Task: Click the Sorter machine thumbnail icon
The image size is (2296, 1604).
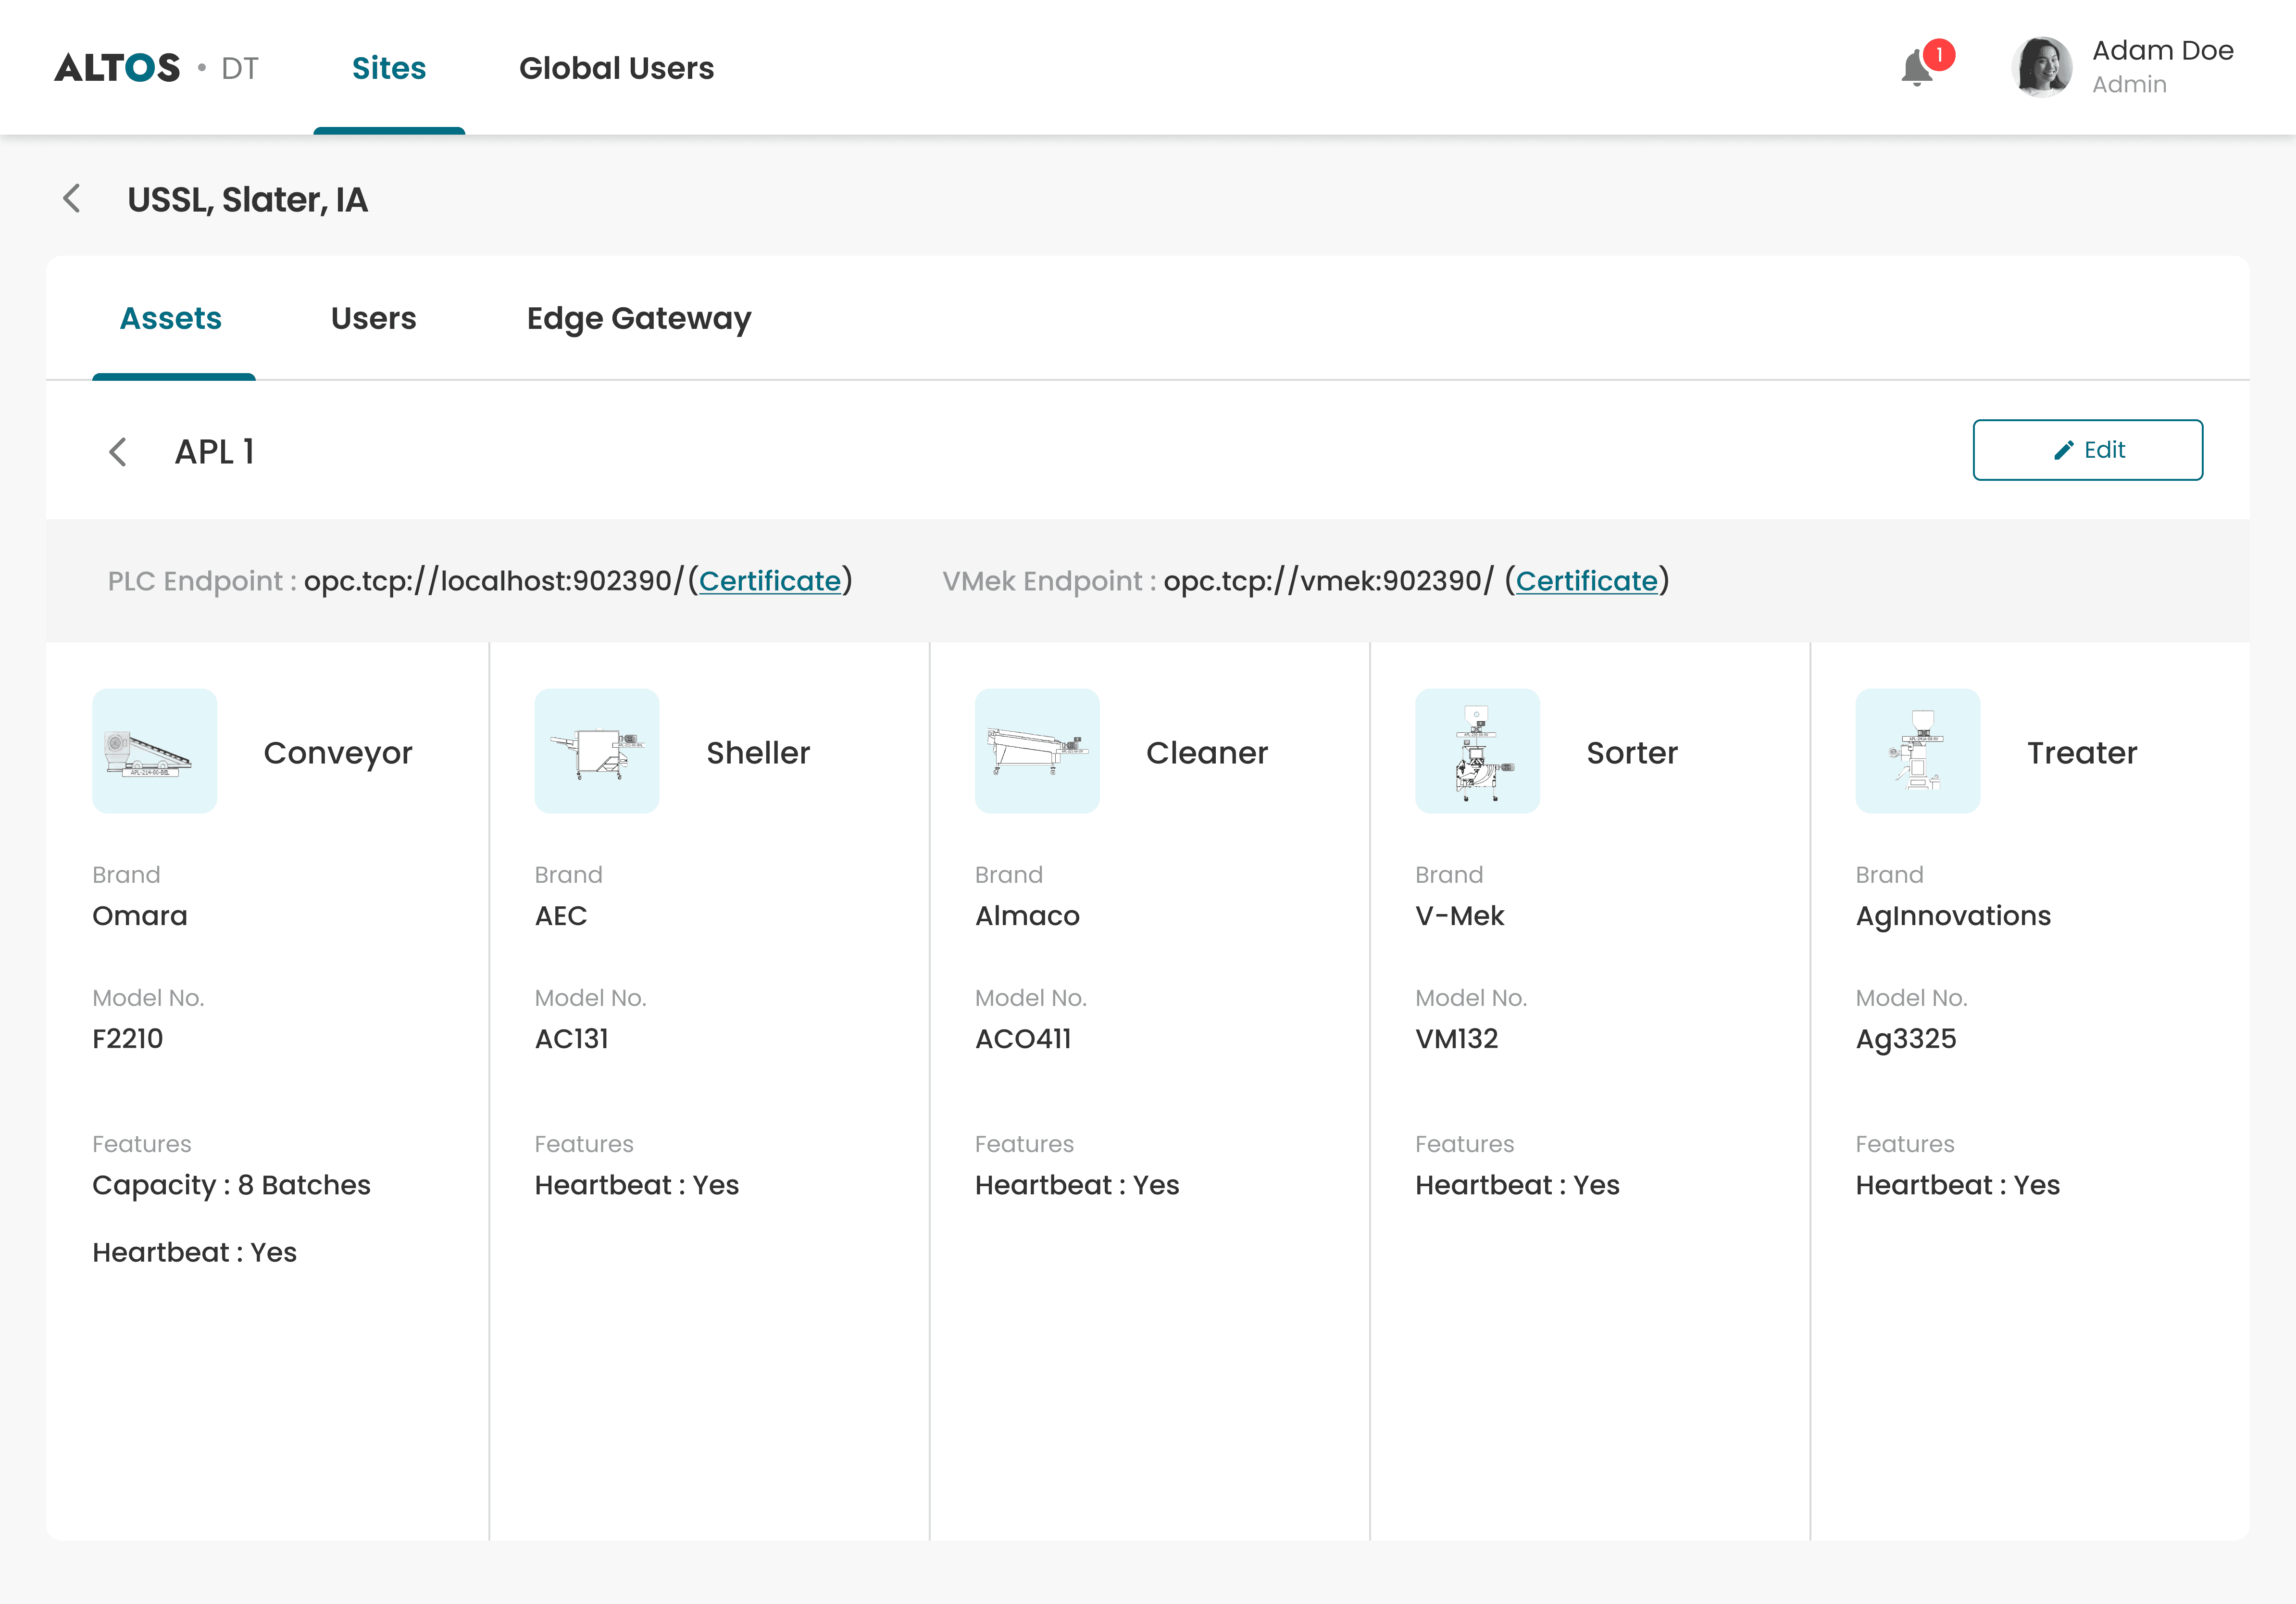Action: 1477,751
